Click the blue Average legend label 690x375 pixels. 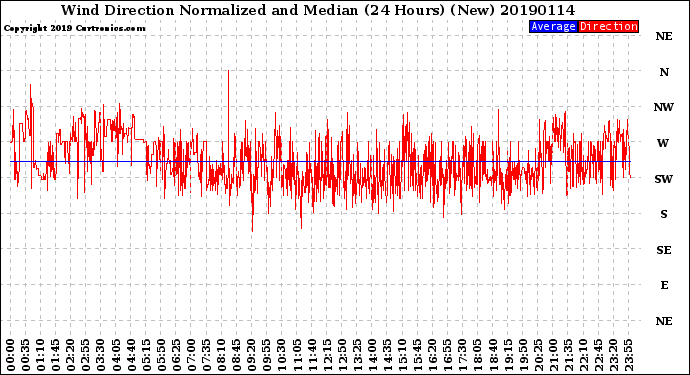553,26
